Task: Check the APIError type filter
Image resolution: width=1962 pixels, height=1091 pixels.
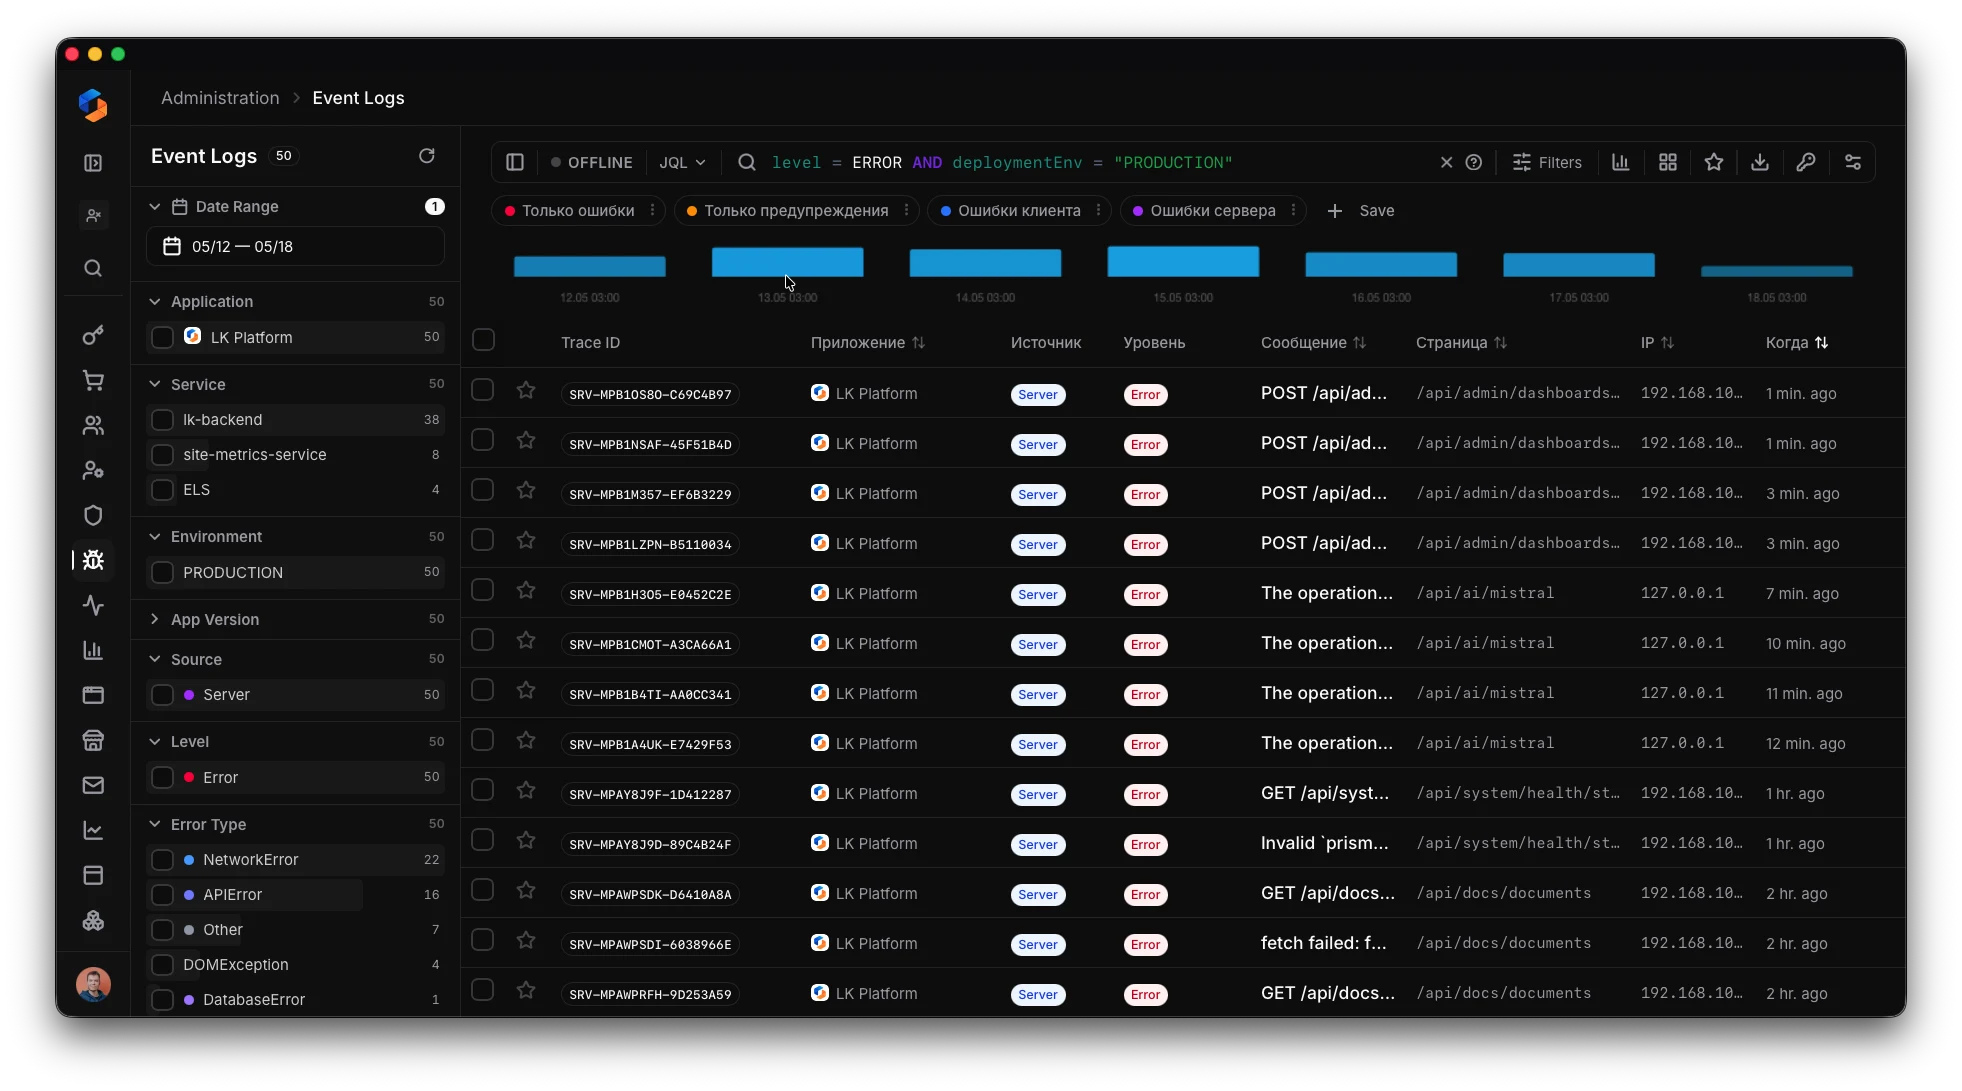Action: (x=162, y=895)
